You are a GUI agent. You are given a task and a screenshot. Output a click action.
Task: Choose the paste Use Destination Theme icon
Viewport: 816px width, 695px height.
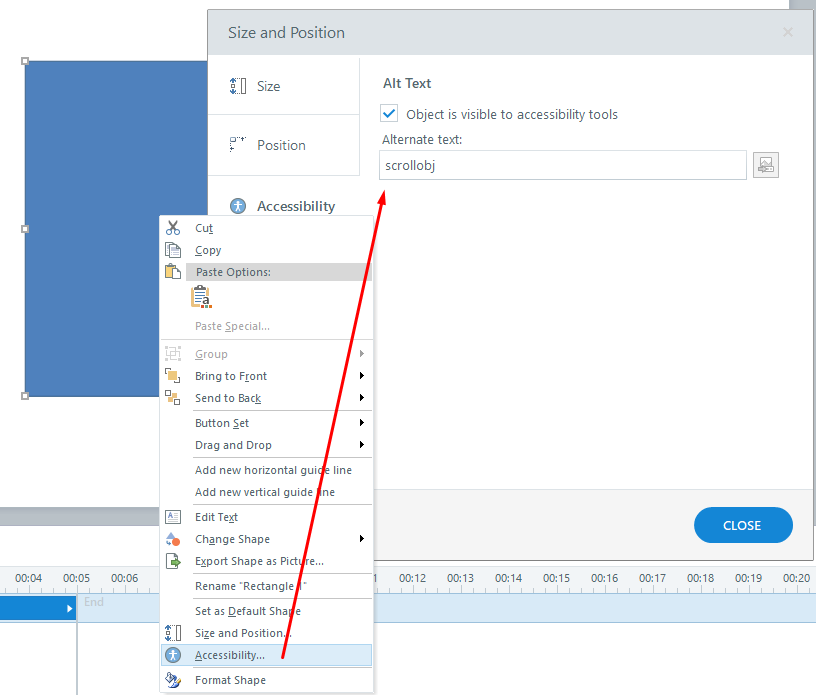pyautogui.click(x=201, y=297)
